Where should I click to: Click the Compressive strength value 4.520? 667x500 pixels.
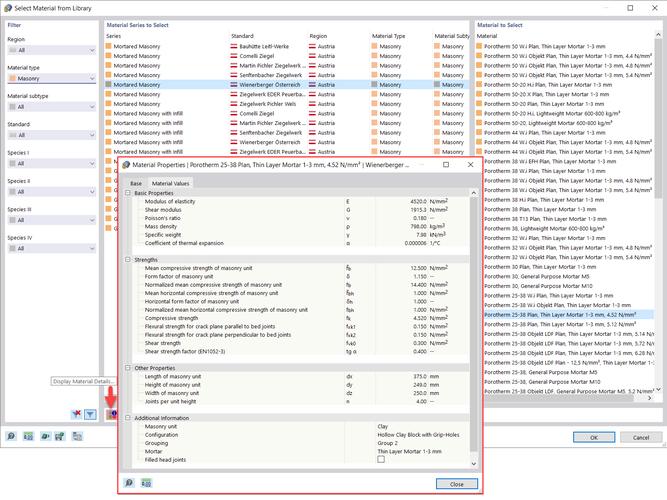point(419,318)
